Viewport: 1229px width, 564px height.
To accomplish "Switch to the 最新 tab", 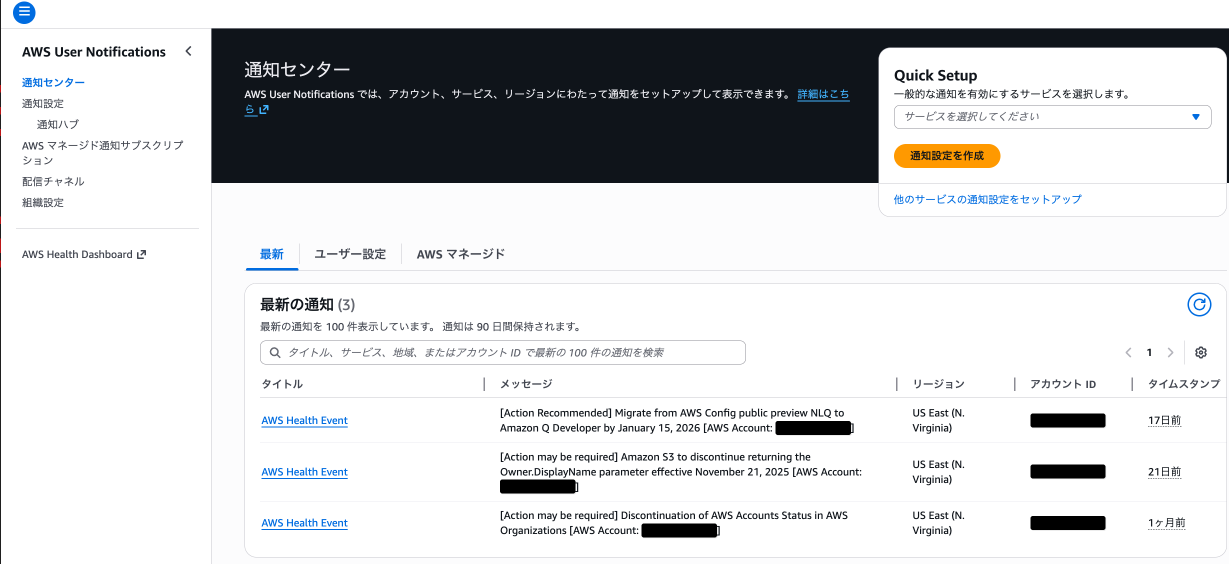I will (x=272, y=254).
